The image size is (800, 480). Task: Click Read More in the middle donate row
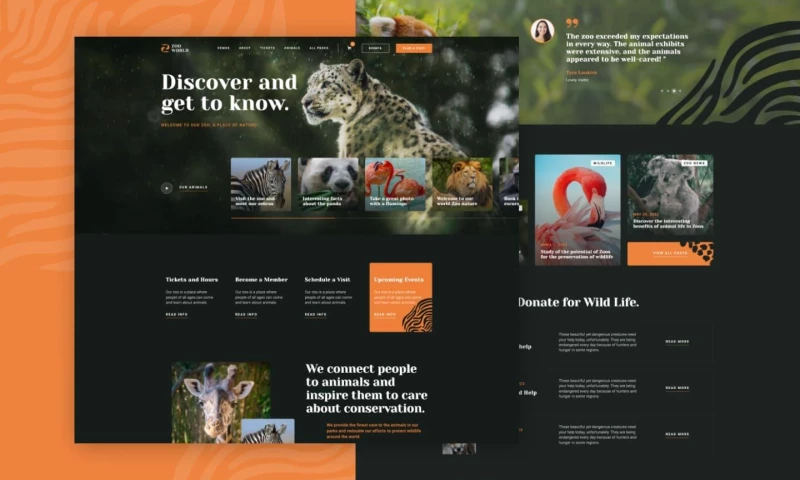677,388
